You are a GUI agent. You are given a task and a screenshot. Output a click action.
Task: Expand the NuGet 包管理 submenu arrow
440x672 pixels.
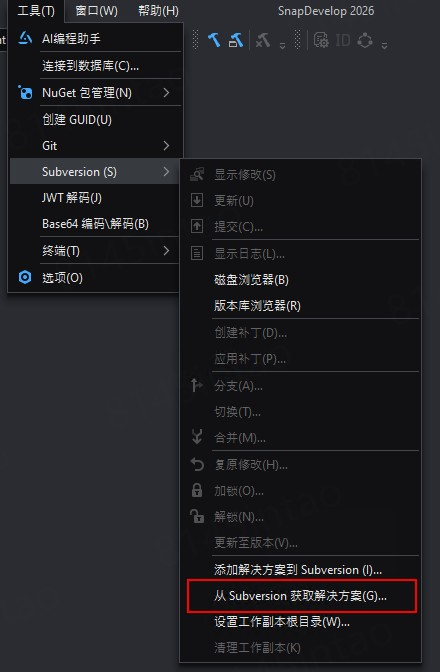tap(166, 93)
